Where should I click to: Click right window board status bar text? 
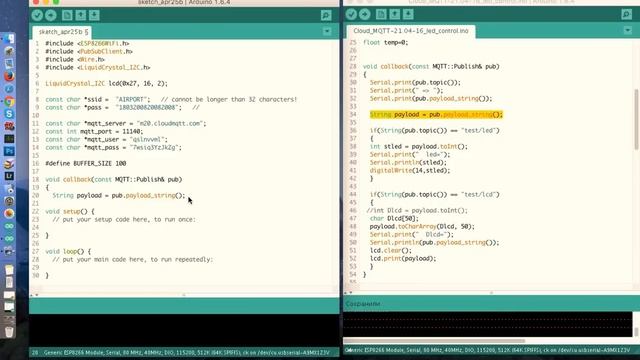coord(487,350)
